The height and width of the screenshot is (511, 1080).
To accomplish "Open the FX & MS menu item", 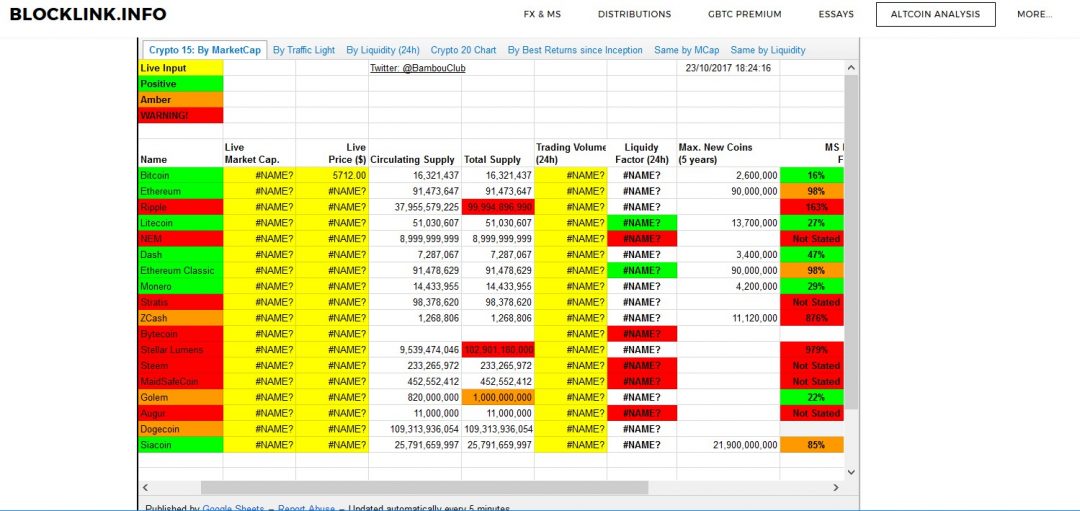I will click(x=542, y=14).
